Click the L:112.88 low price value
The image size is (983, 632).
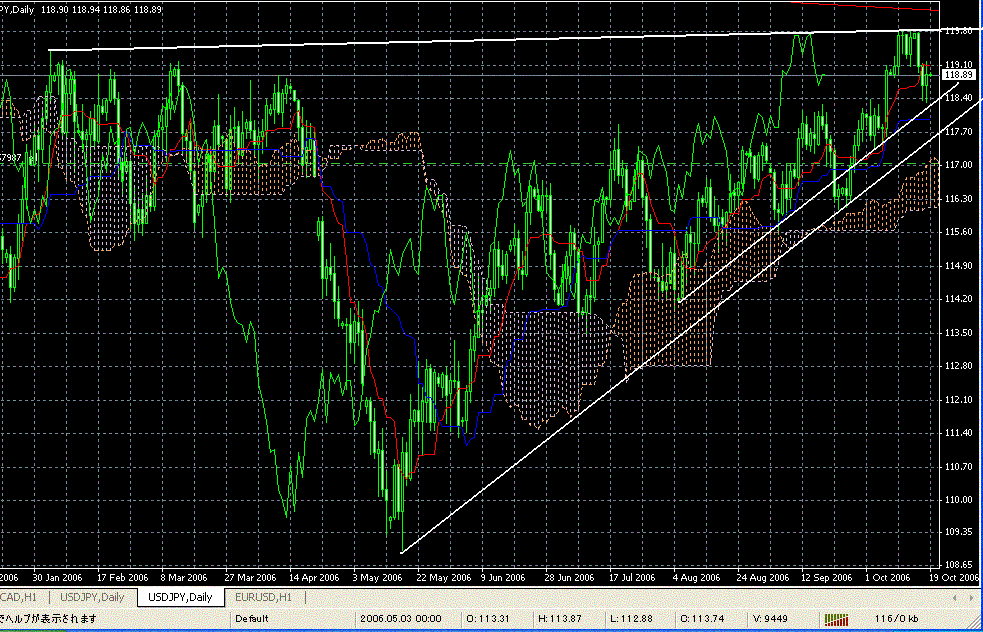[x=633, y=619]
